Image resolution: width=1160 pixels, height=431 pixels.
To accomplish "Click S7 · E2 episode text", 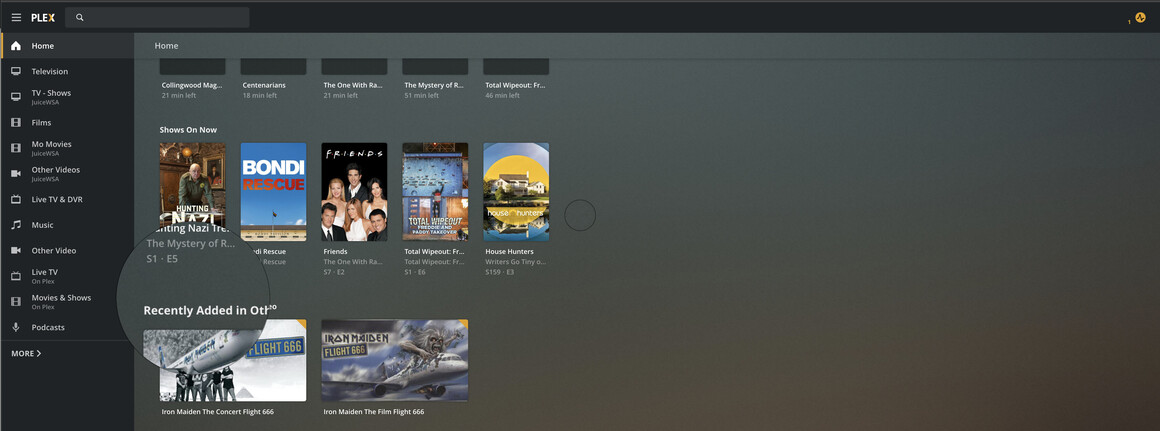I will (x=334, y=272).
